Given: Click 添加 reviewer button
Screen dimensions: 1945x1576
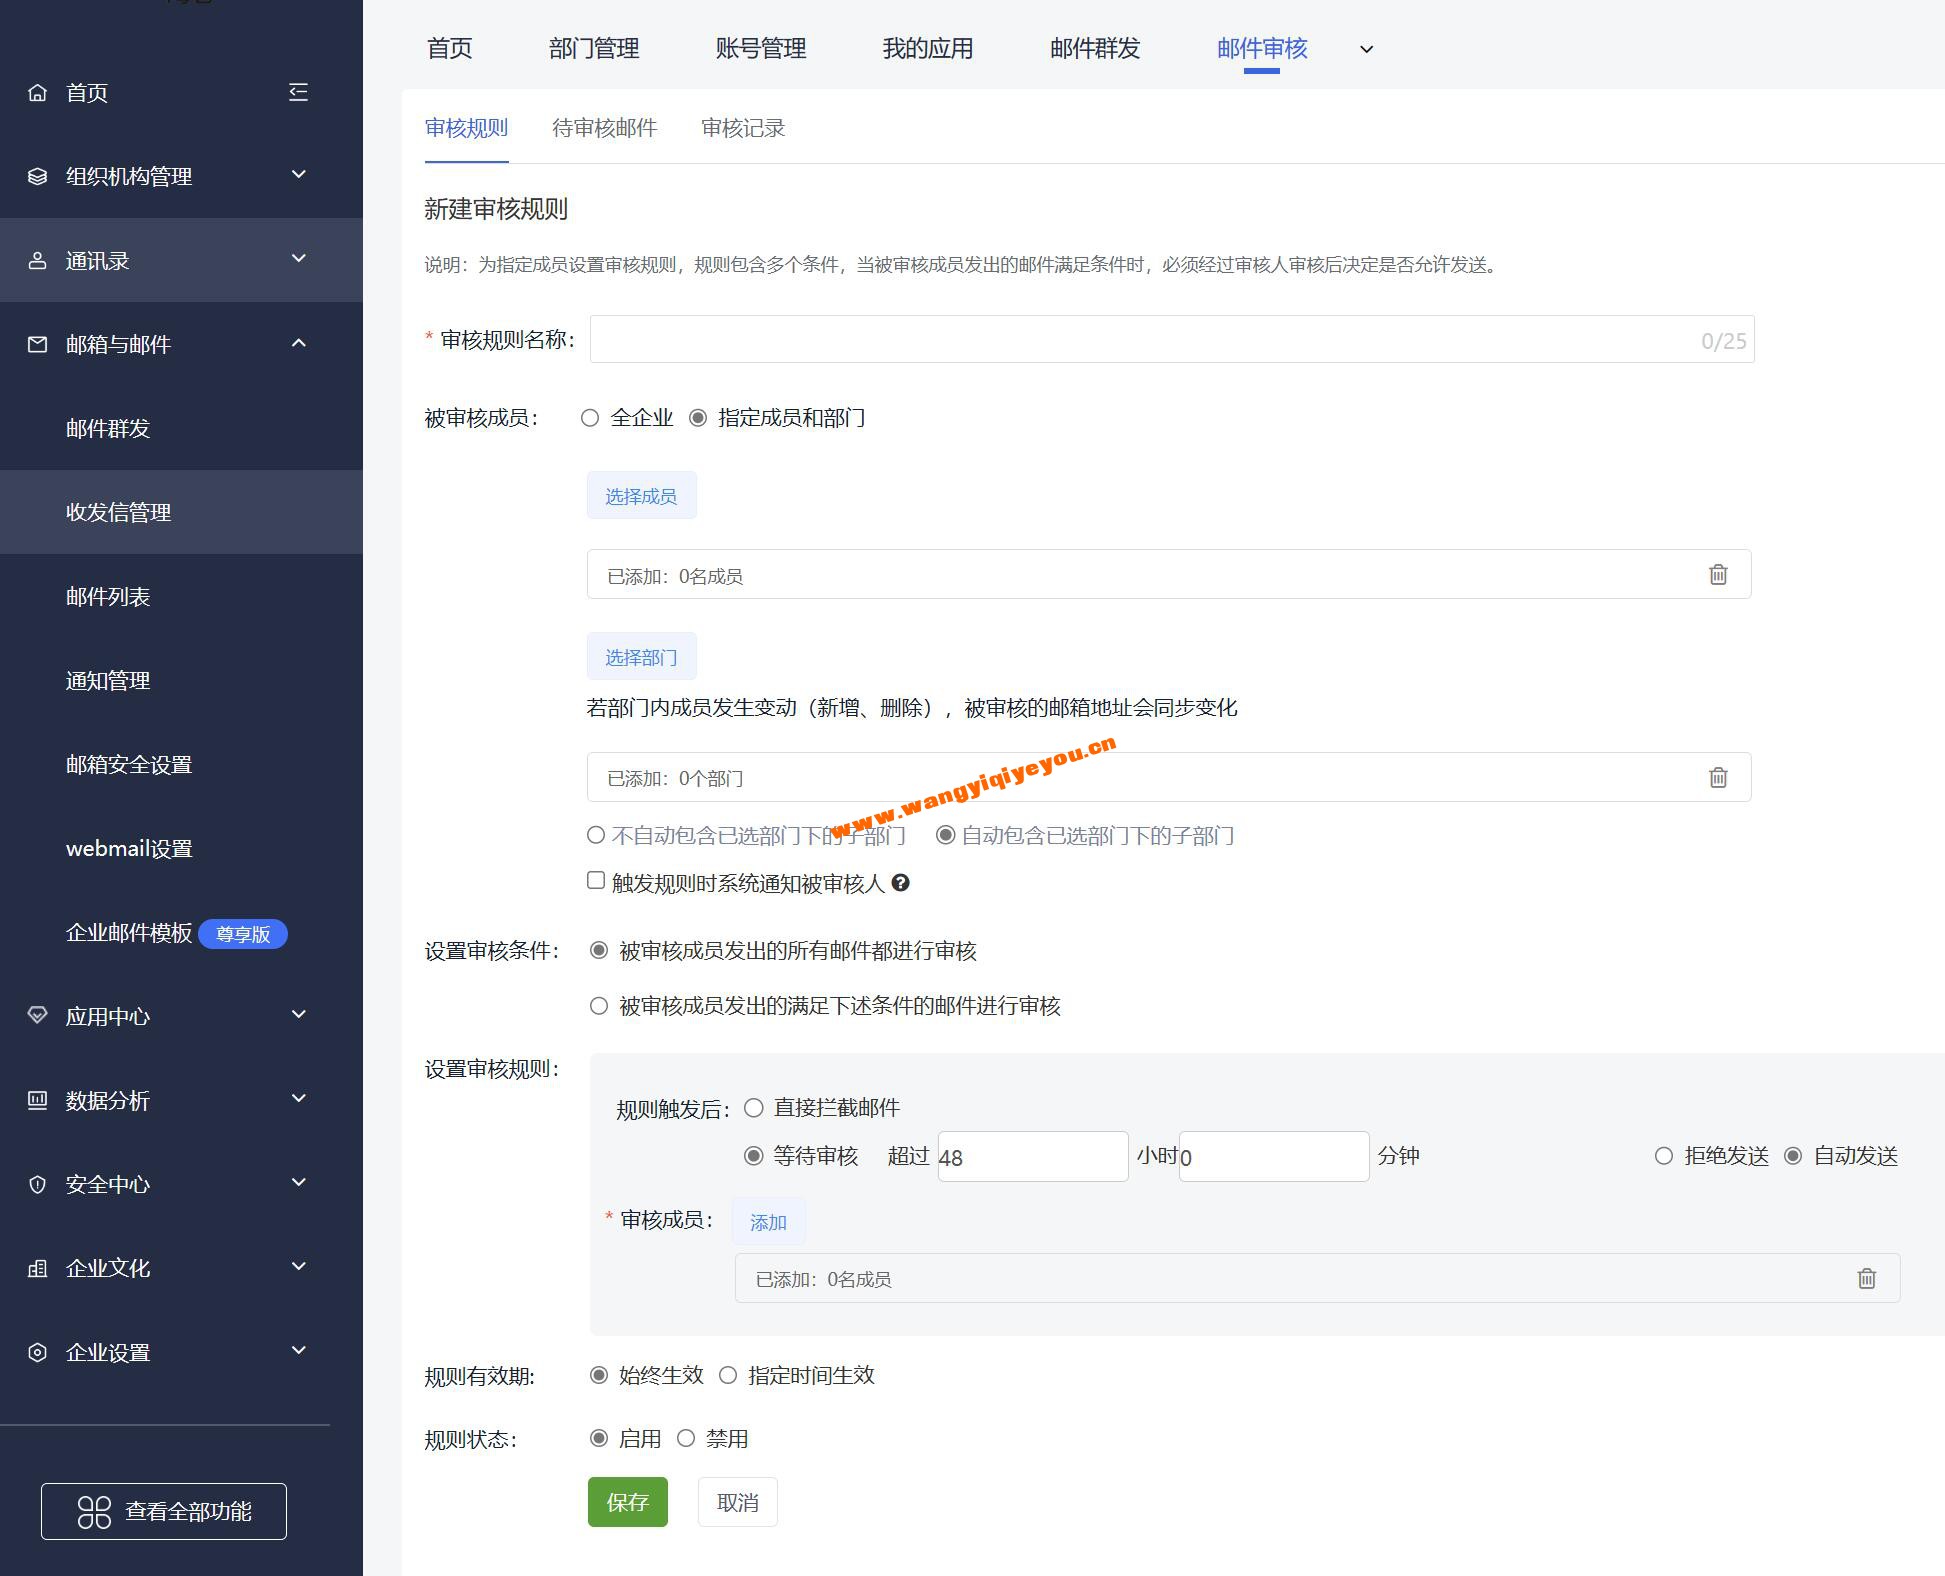Looking at the screenshot, I should [x=768, y=1222].
